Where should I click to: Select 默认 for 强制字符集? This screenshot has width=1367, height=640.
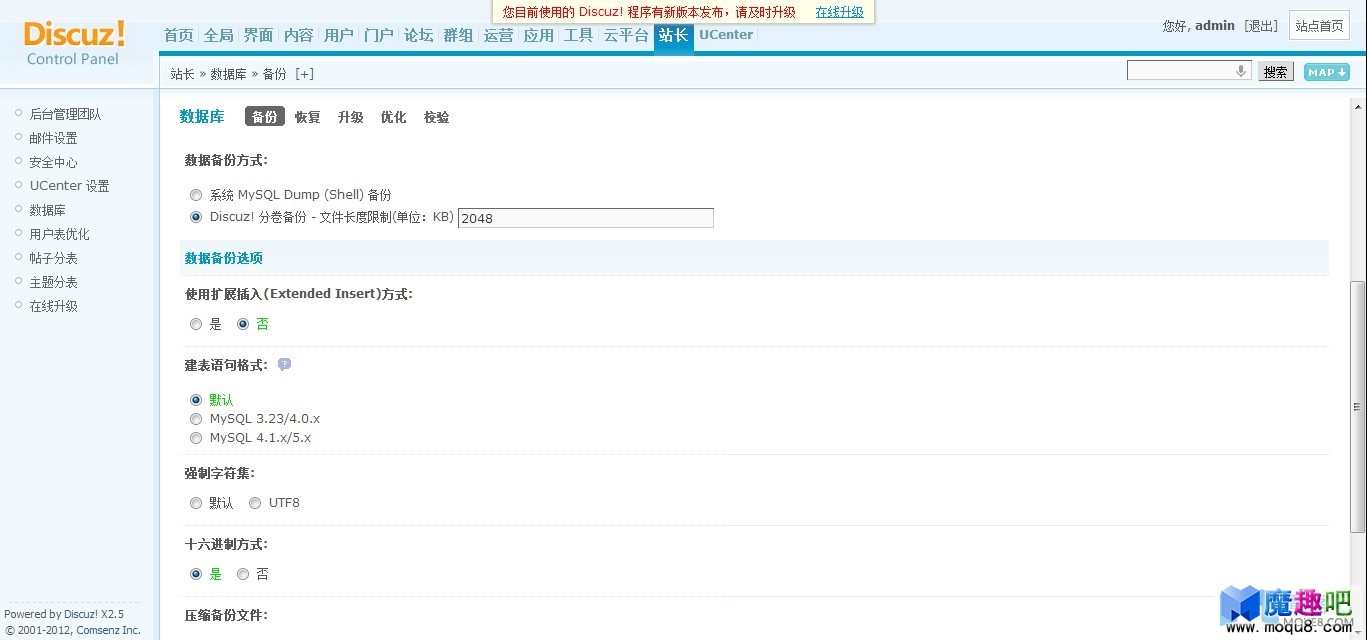point(196,503)
